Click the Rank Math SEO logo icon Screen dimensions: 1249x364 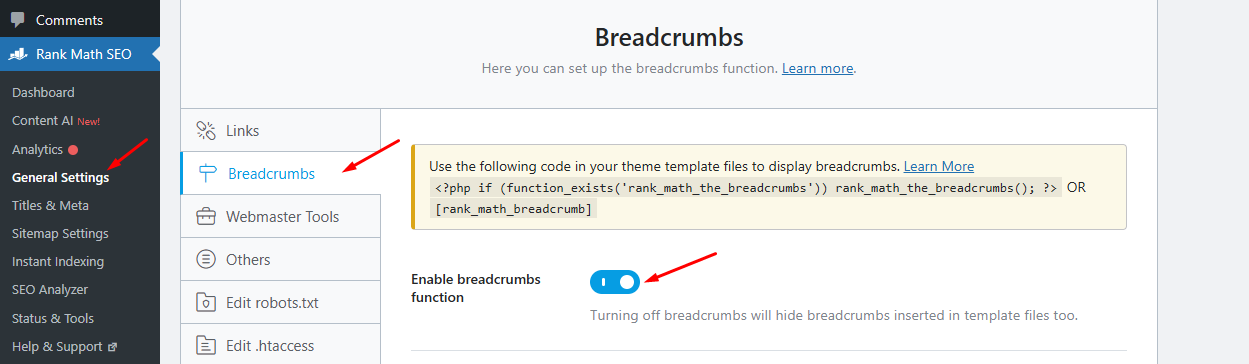(19, 54)
